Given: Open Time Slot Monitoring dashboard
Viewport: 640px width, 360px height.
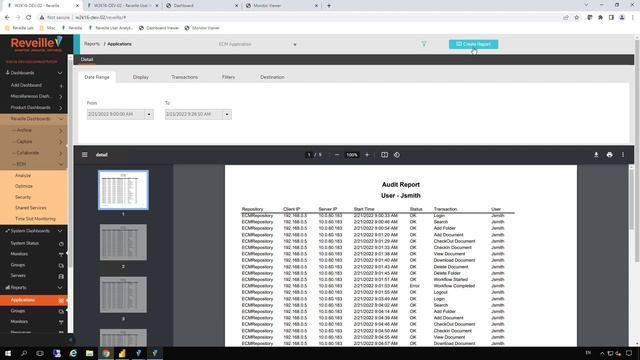Looking at the screenshot, I should pyautogui.click(x=35, y=219).
